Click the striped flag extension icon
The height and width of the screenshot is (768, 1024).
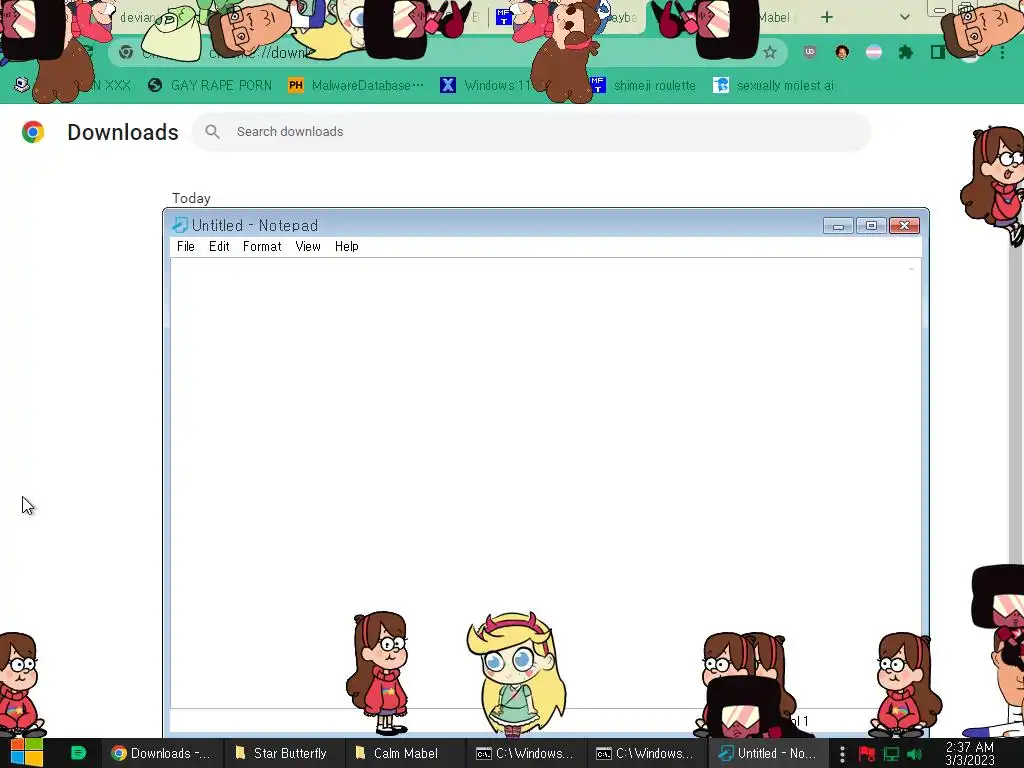coord(874,52)
